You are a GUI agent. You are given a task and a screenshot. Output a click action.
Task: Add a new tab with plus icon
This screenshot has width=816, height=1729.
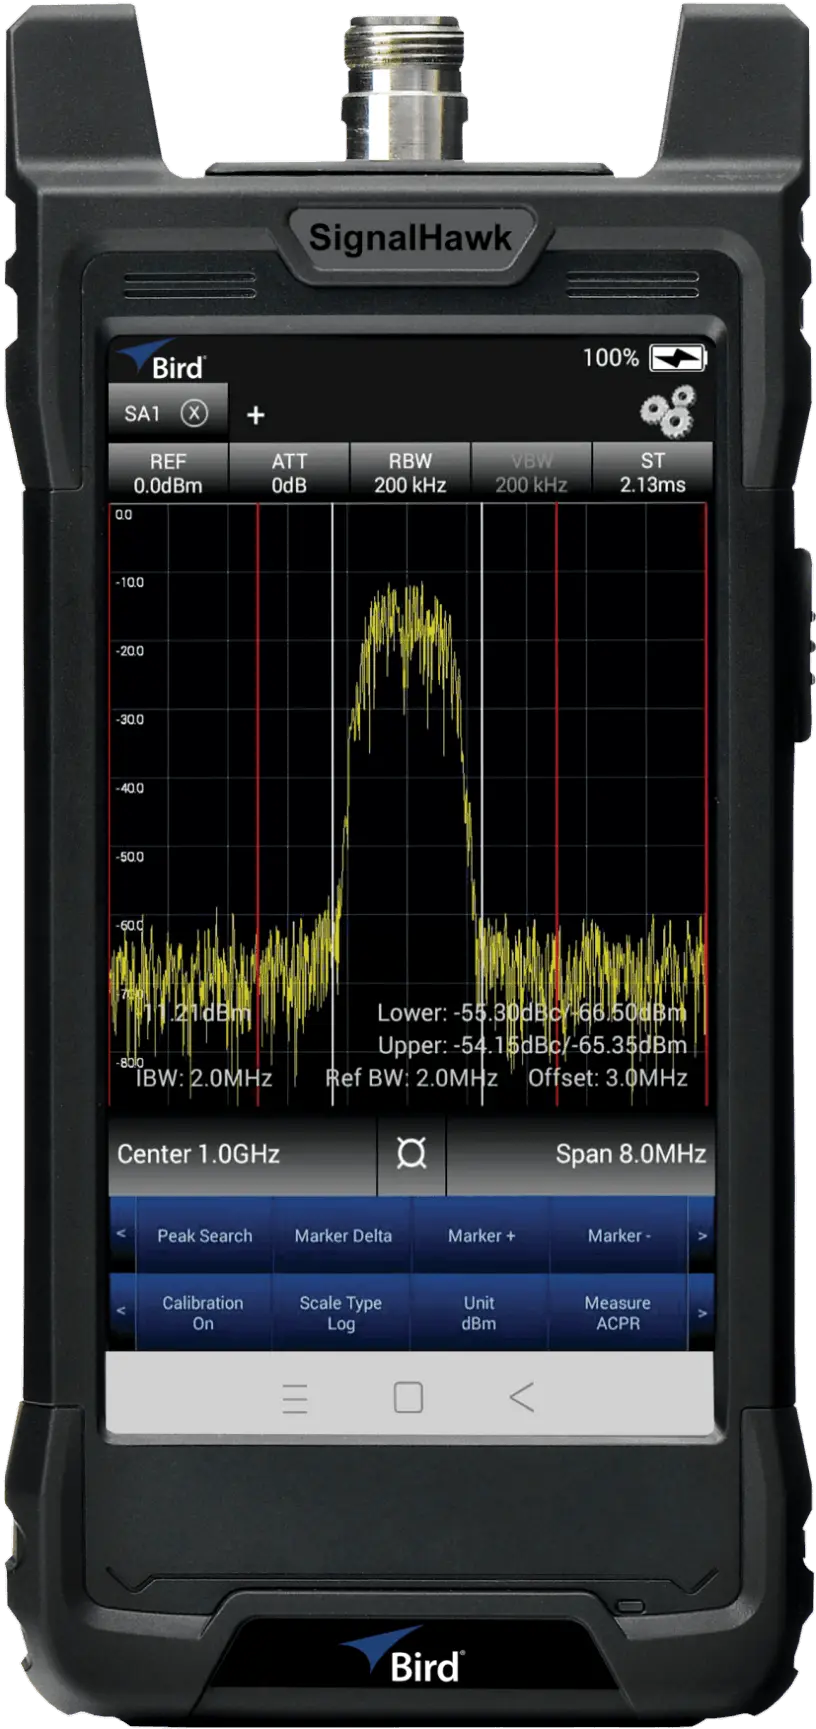[x=256, y=415]
